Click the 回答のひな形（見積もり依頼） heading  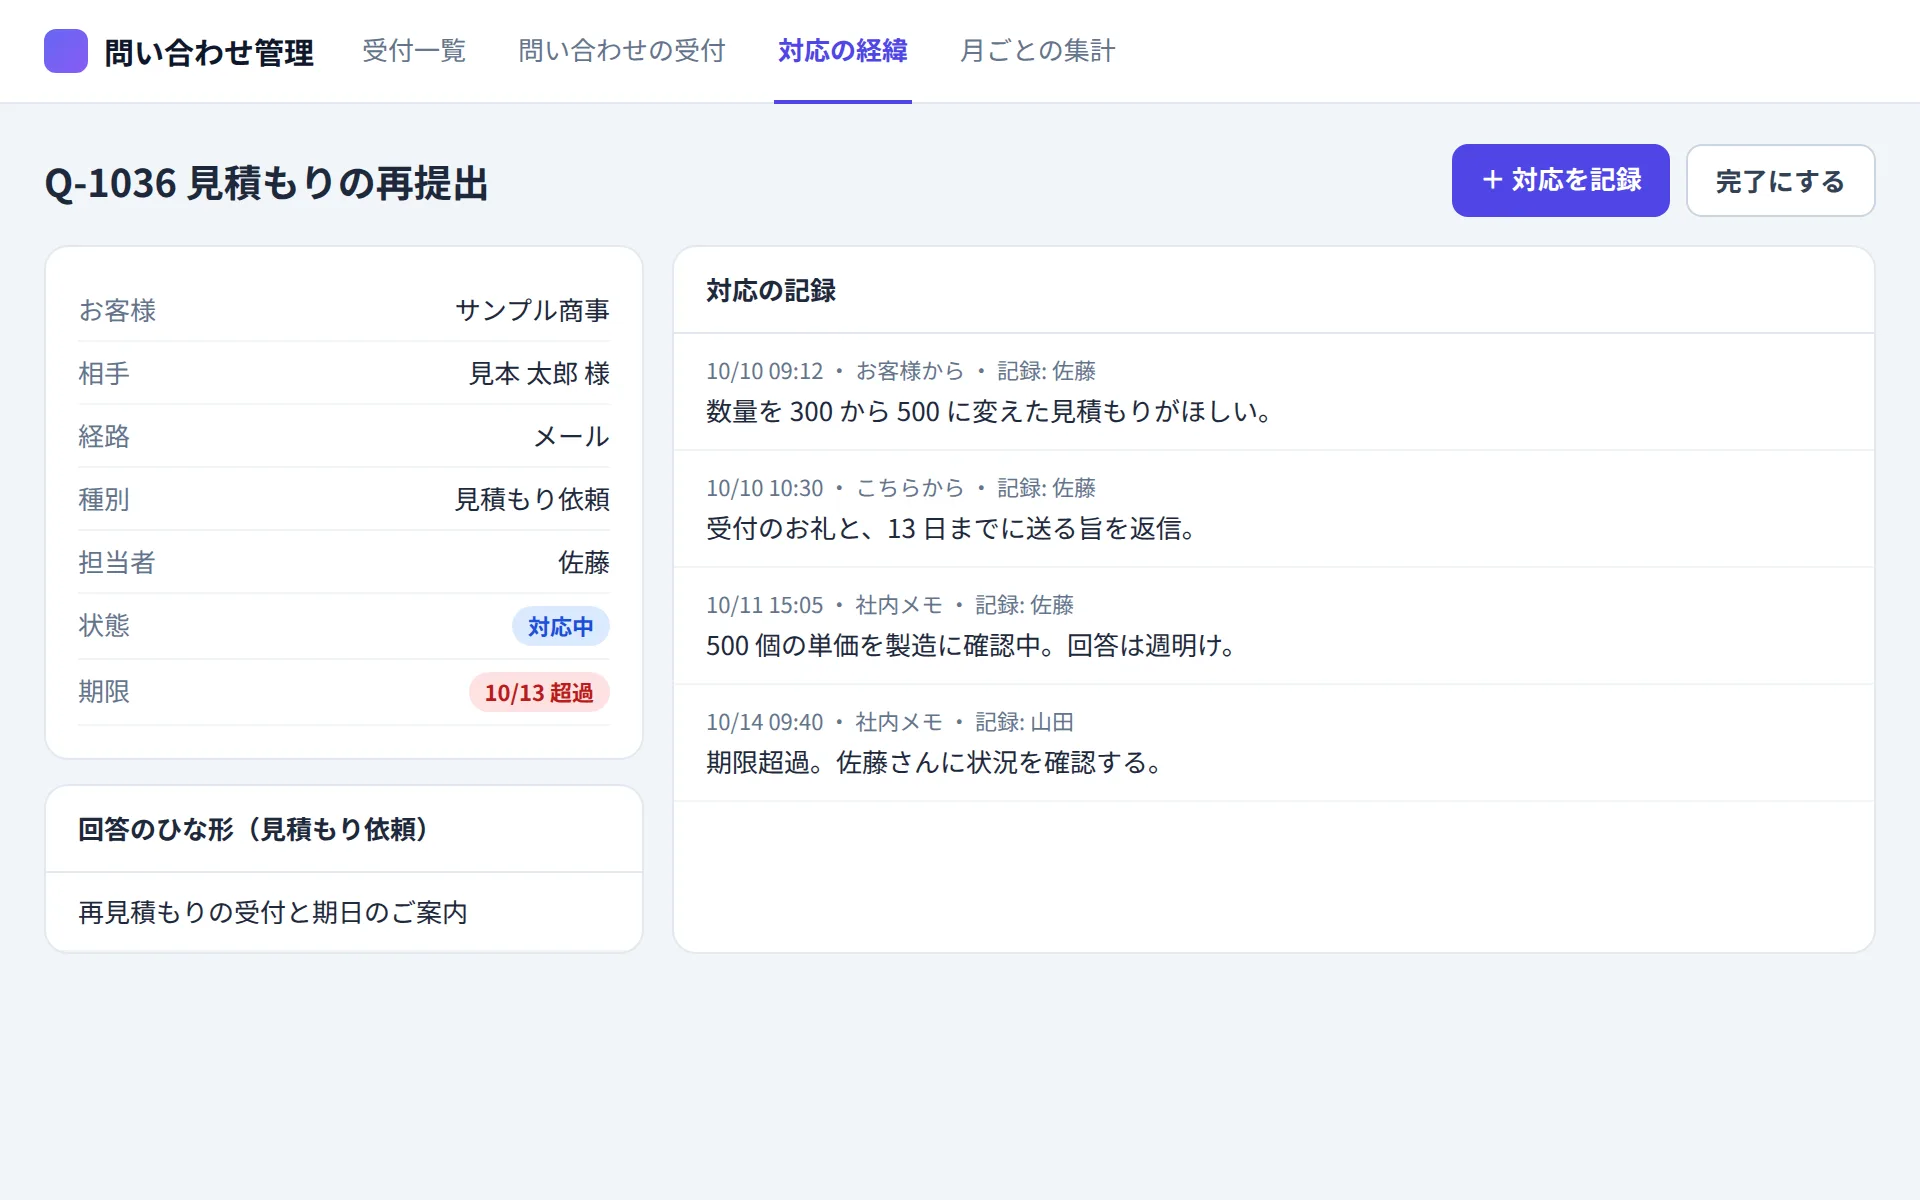click(x=254, y=830)
